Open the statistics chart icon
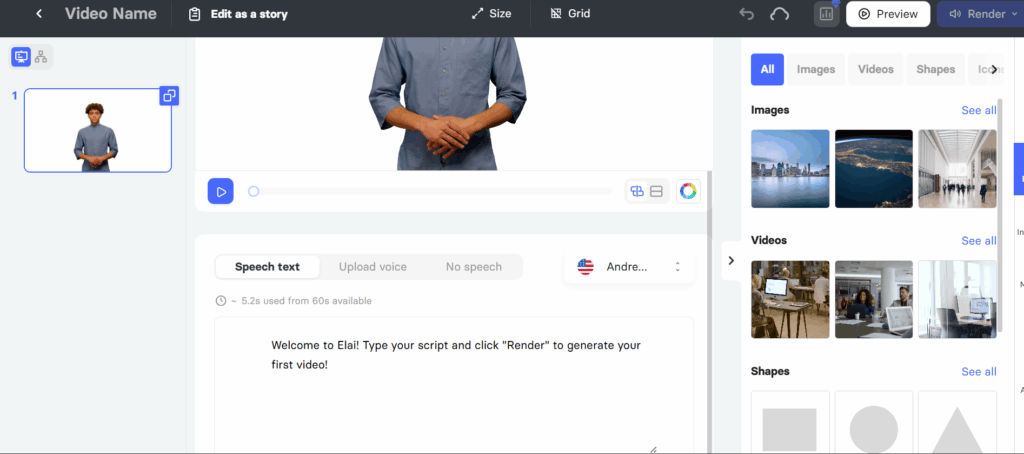The width and height of the screenshot is (1024, 454). click(826, 14)
